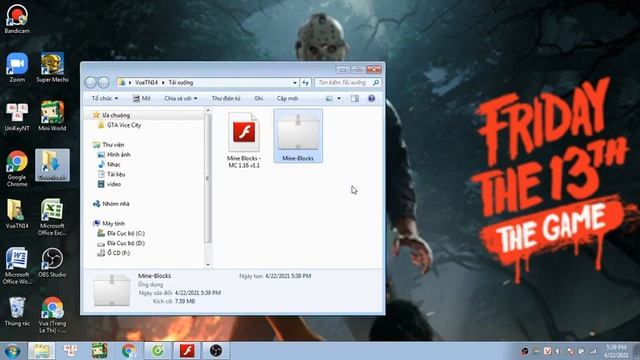The width and height of the screenshot is (640, 360).
Task: Open the Windows Start button
Action: [13, 351]
